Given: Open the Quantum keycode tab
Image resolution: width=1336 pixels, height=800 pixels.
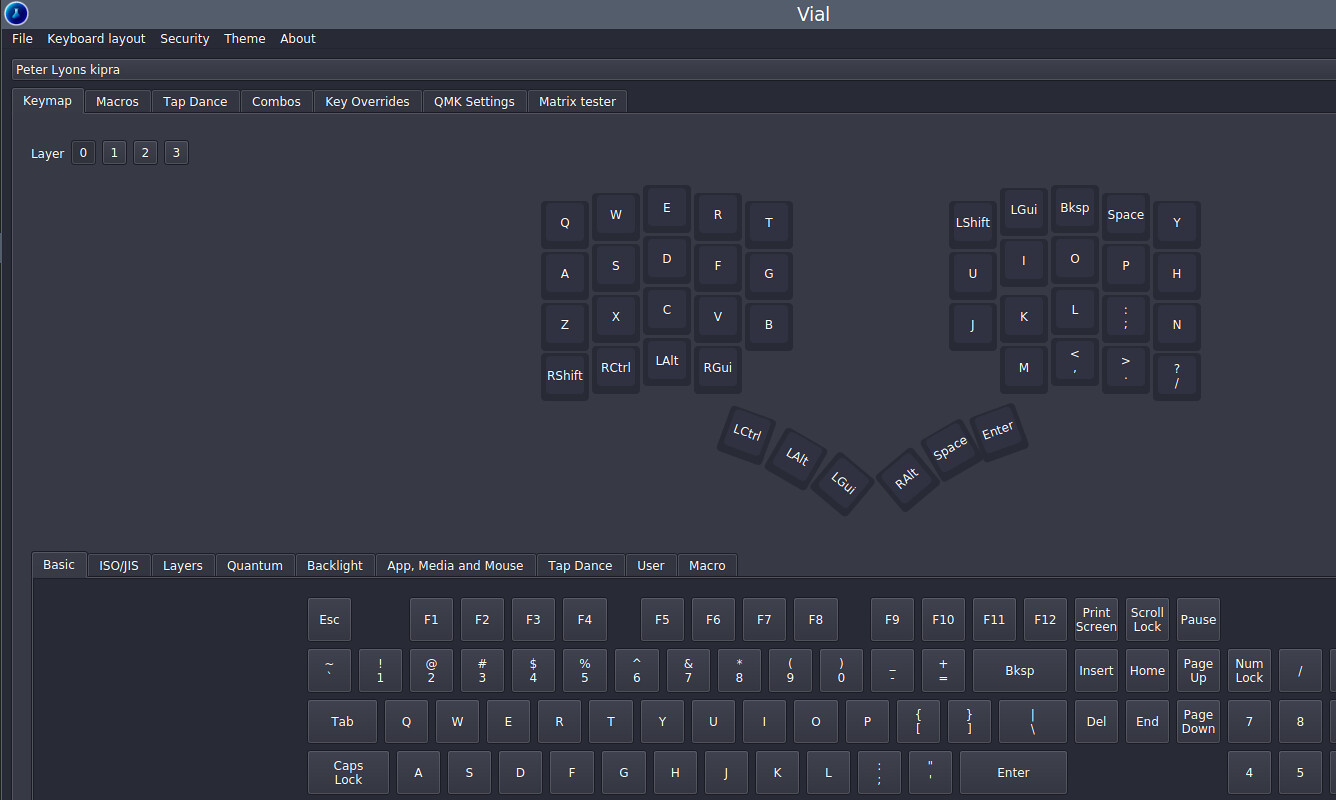Looking at the screenshot, I should pos(254,565).
